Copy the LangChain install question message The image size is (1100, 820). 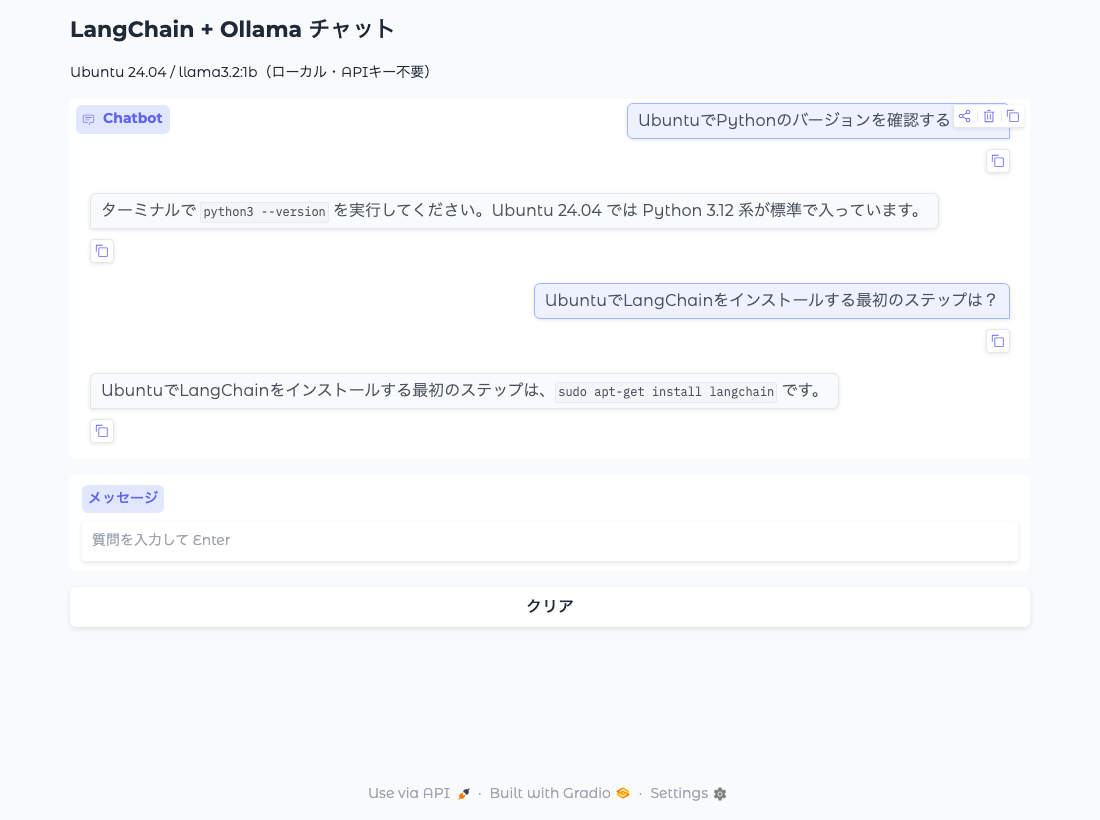[998, 342]
